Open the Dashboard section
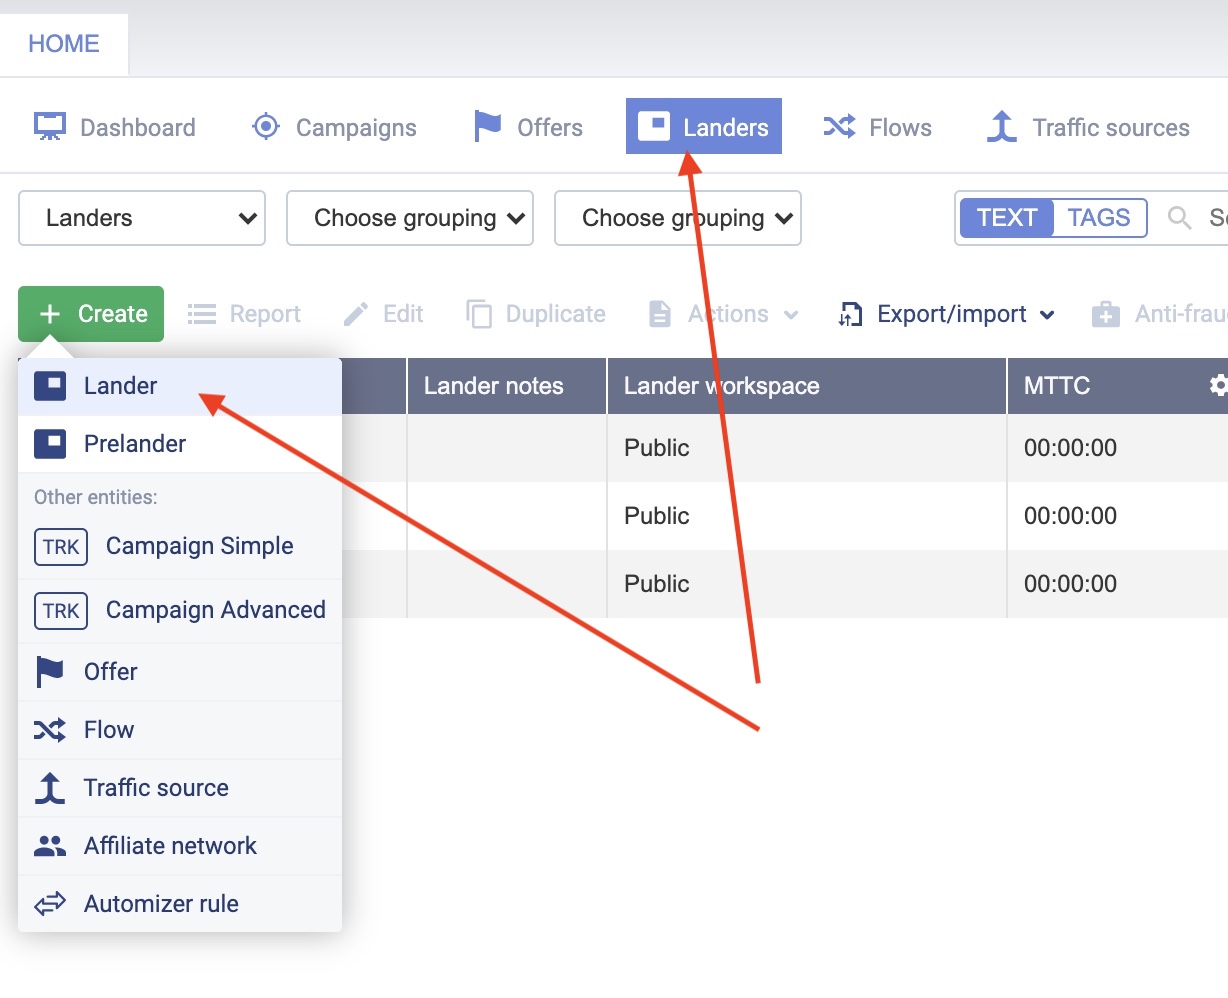Screen dimensions: 1228x998 115,128
